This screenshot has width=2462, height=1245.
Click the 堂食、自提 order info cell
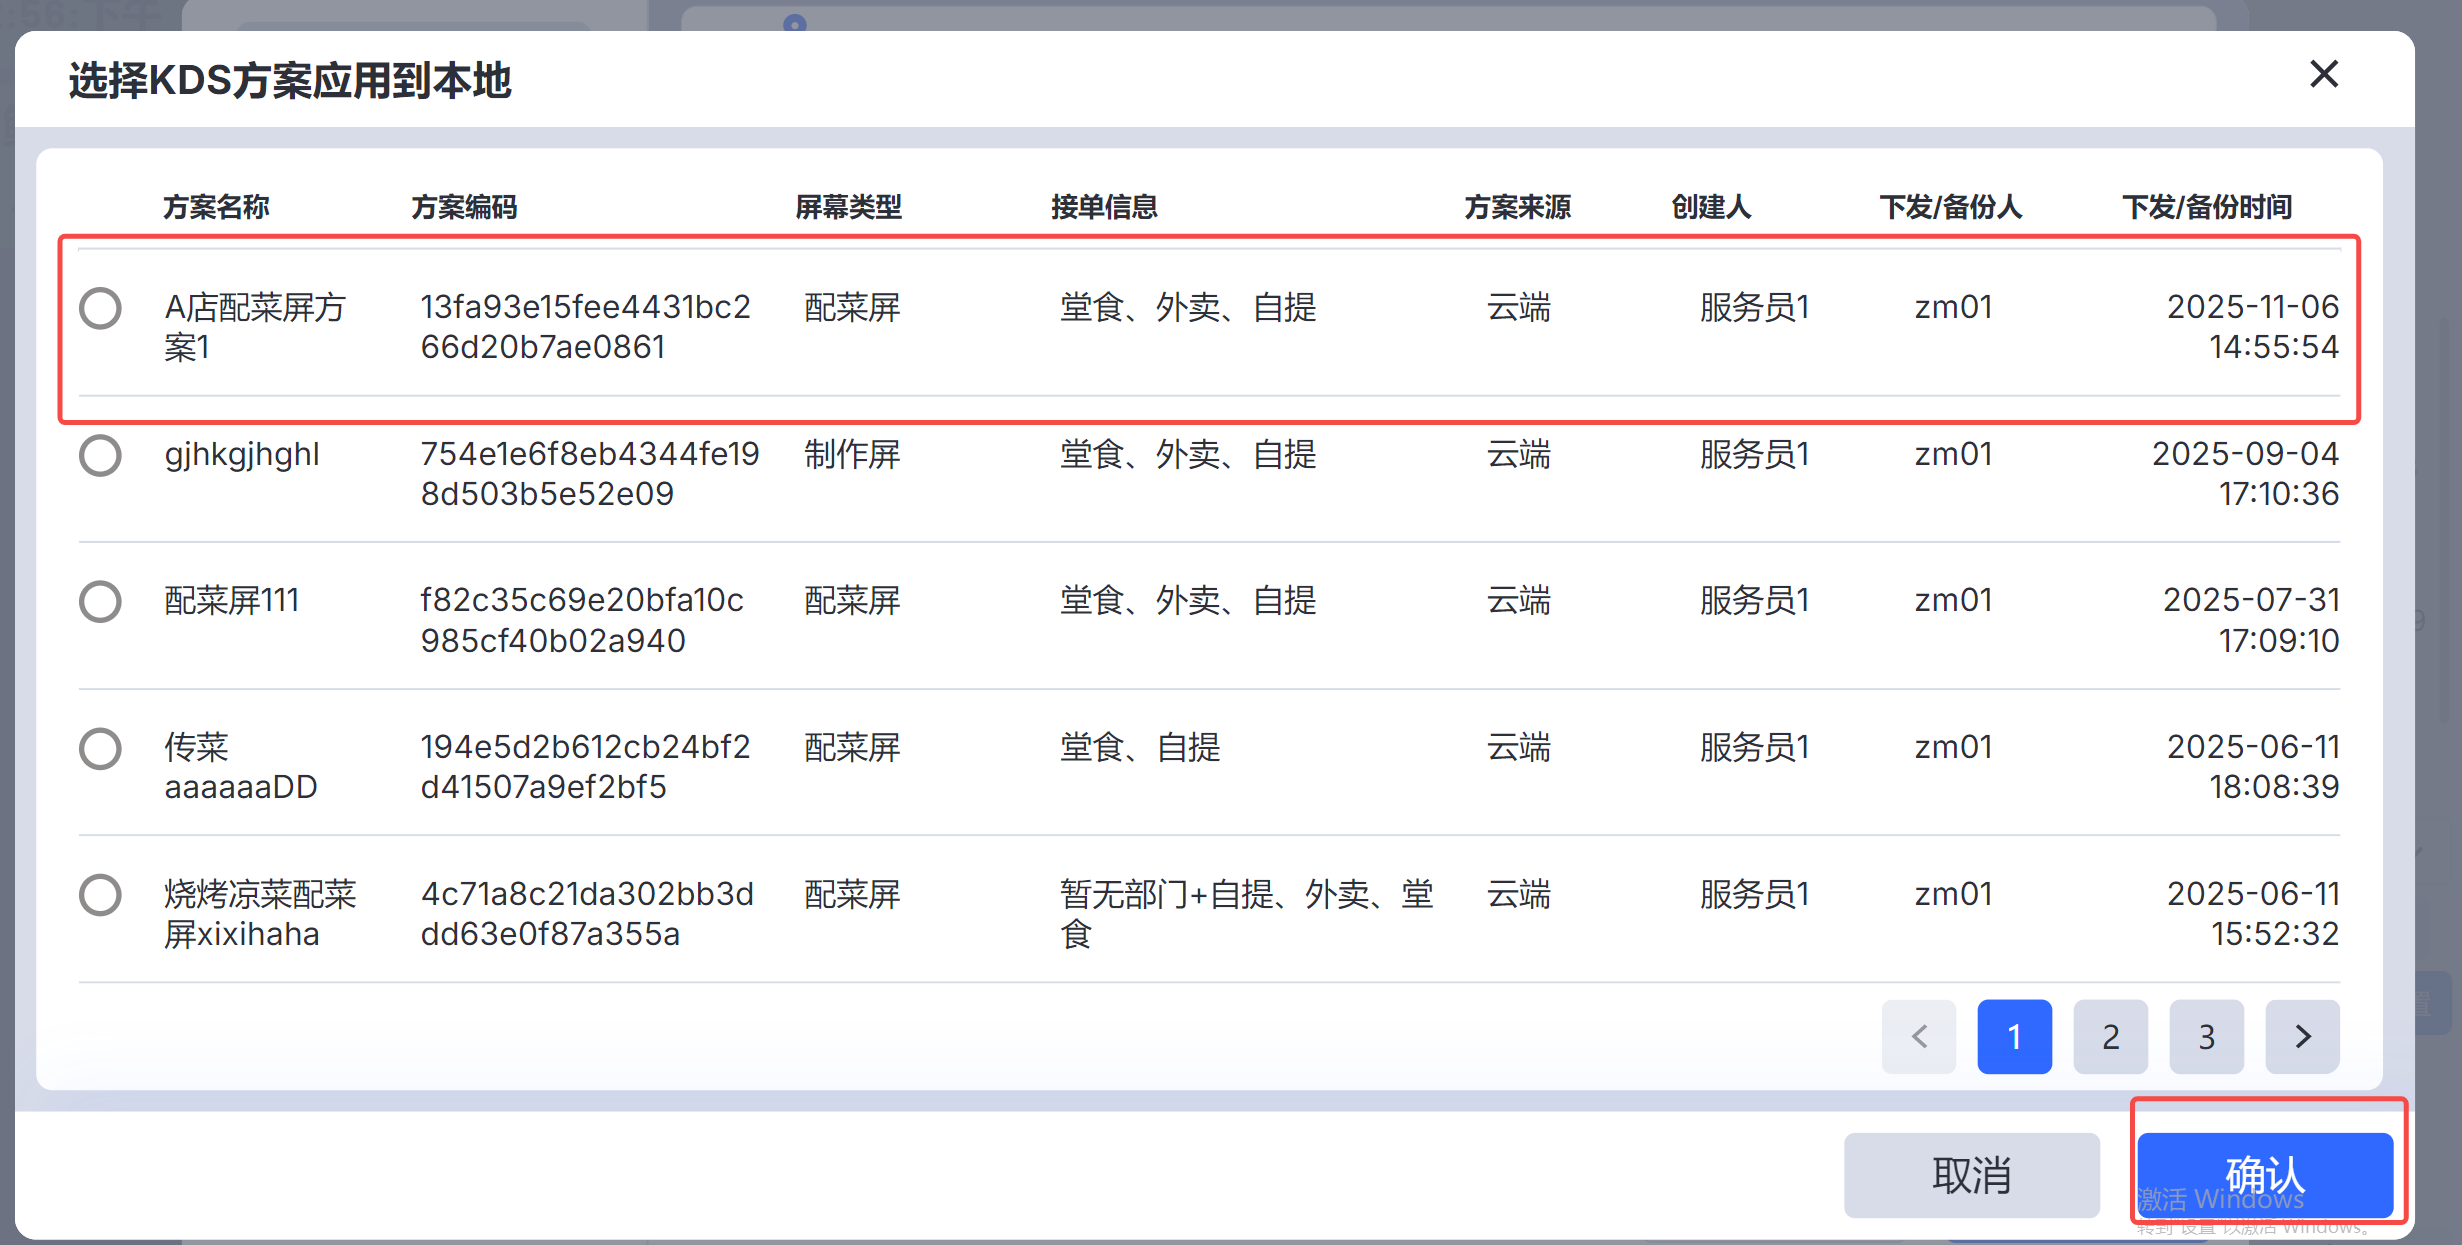(x=1140, y=748)
